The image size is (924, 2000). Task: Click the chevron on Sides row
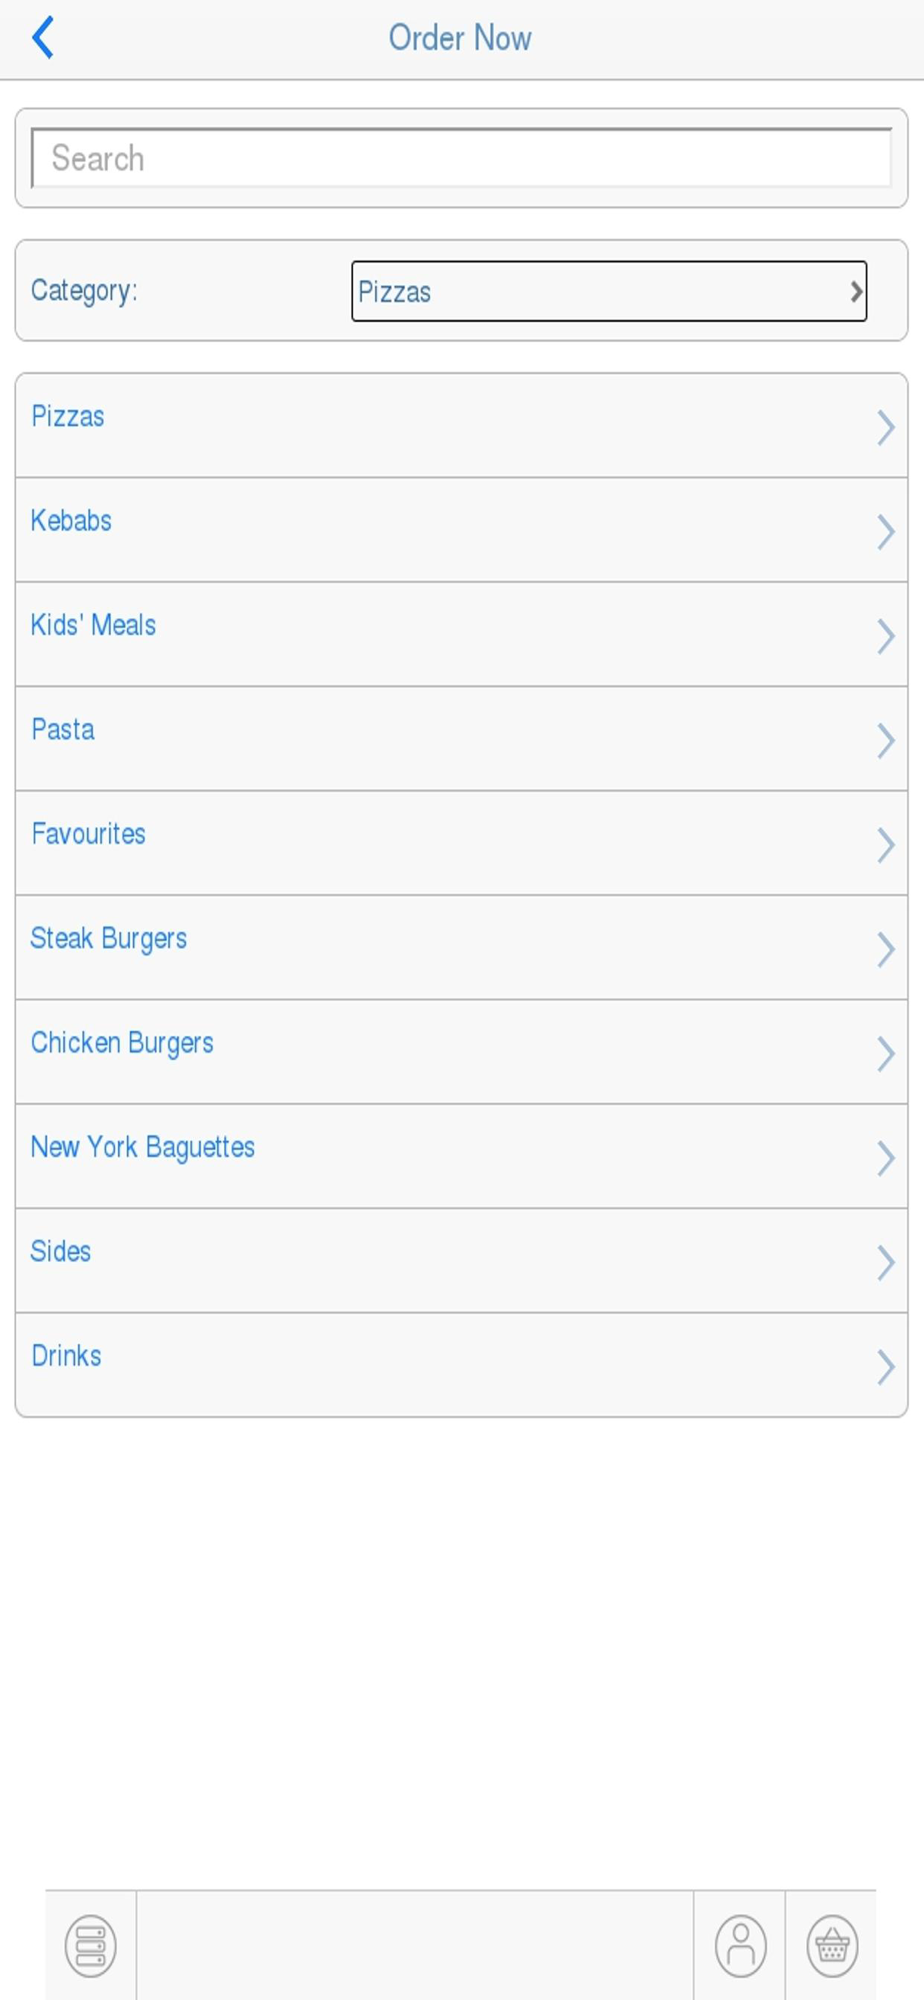tap(885, 1262)
